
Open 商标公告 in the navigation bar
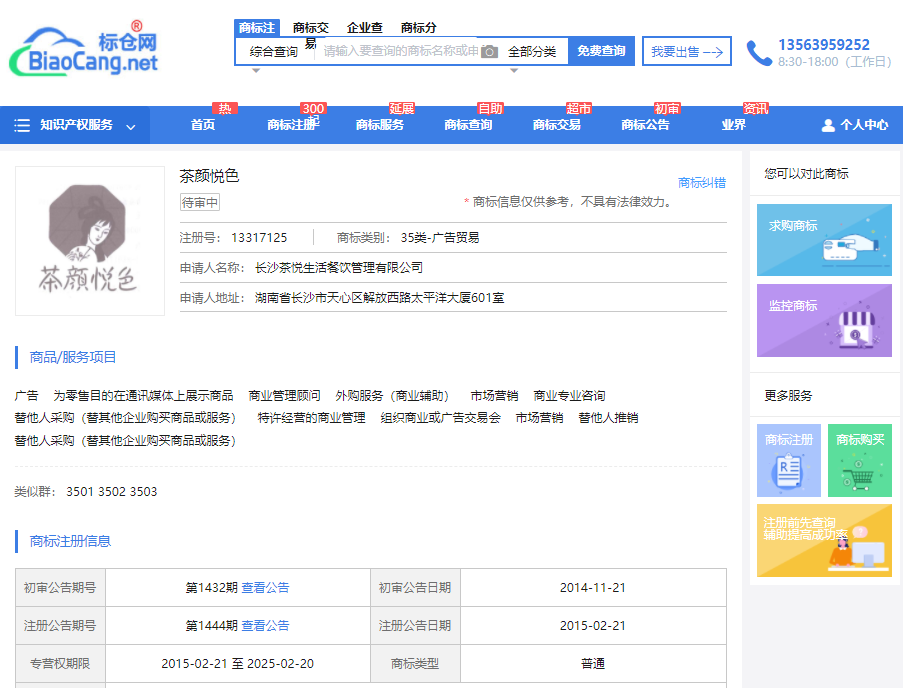point(646,125)
